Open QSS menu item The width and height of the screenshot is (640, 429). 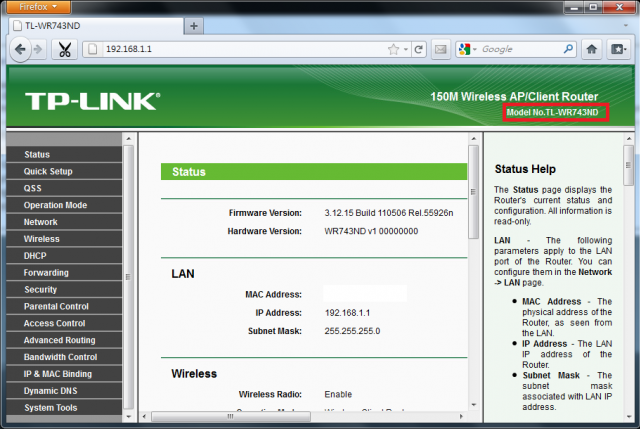click(64, 188)
